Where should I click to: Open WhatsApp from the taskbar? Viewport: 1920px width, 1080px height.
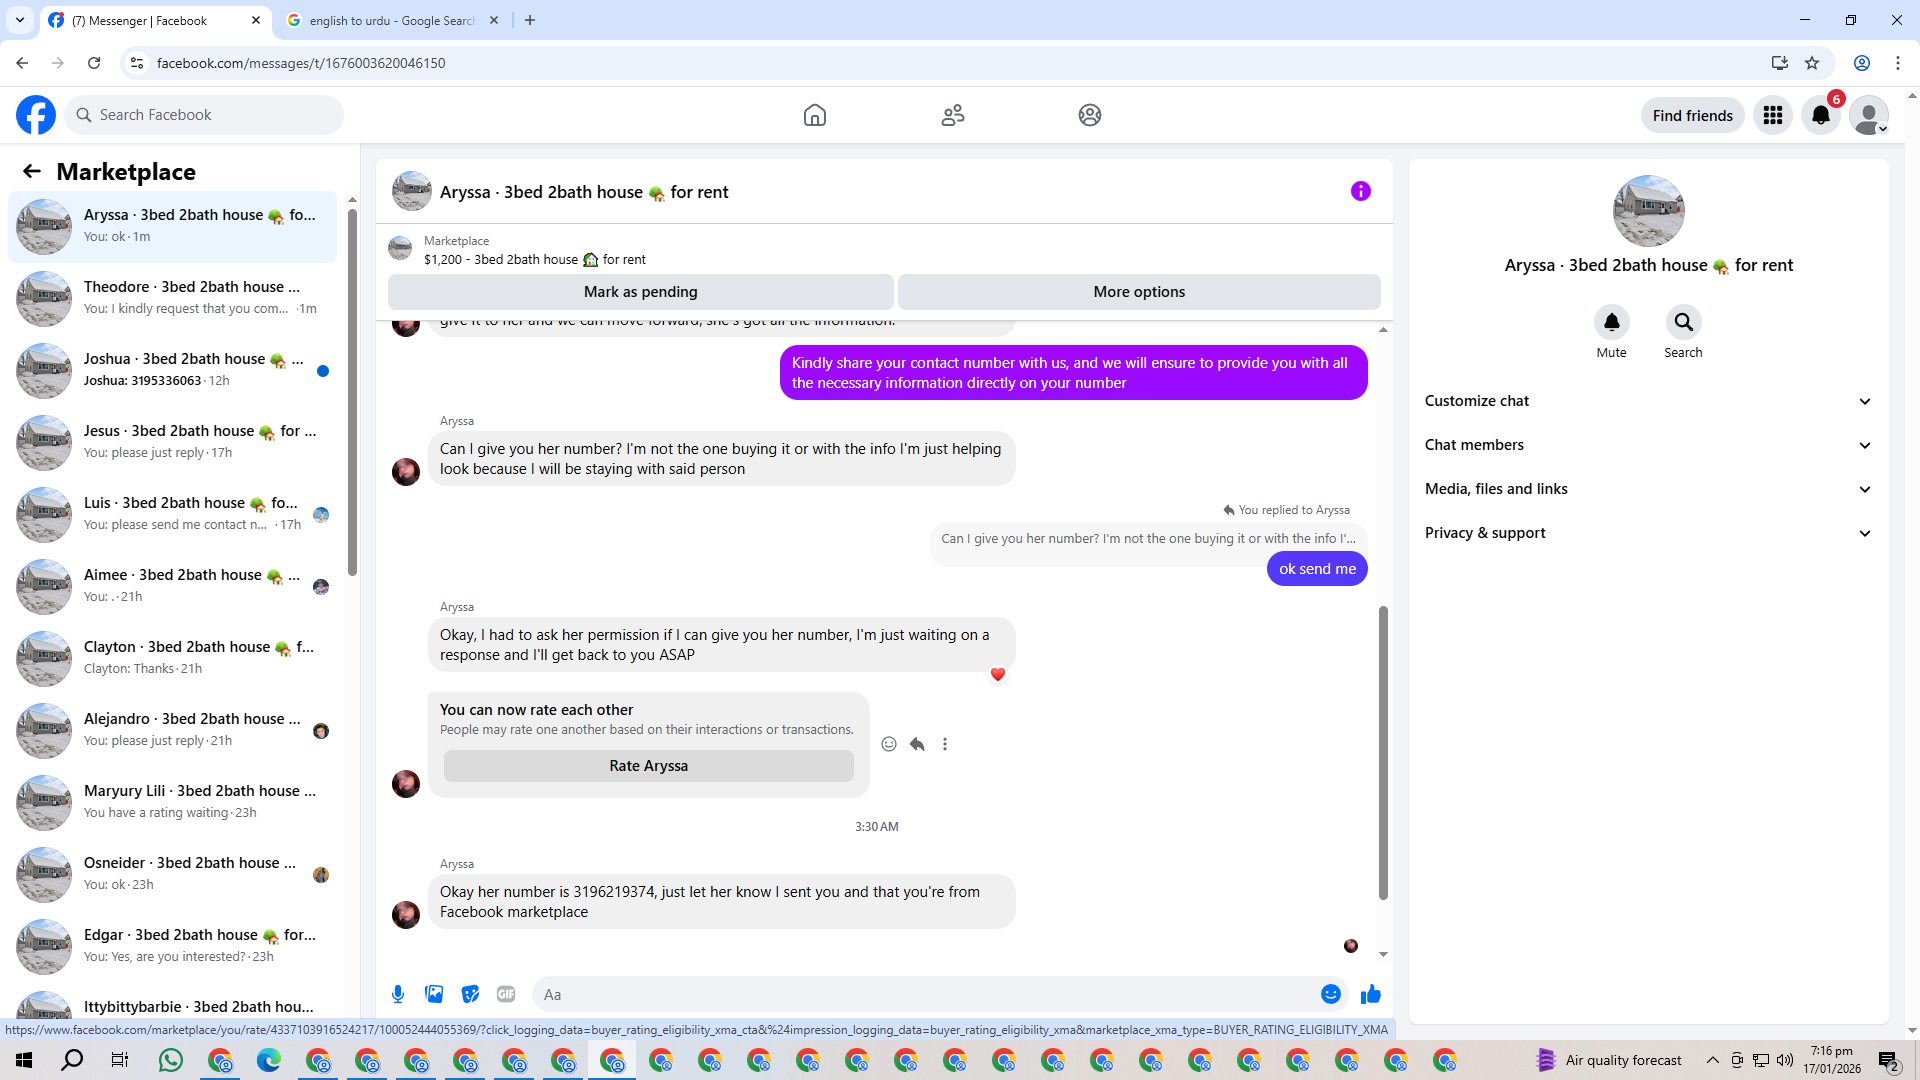click(171, 1060)
